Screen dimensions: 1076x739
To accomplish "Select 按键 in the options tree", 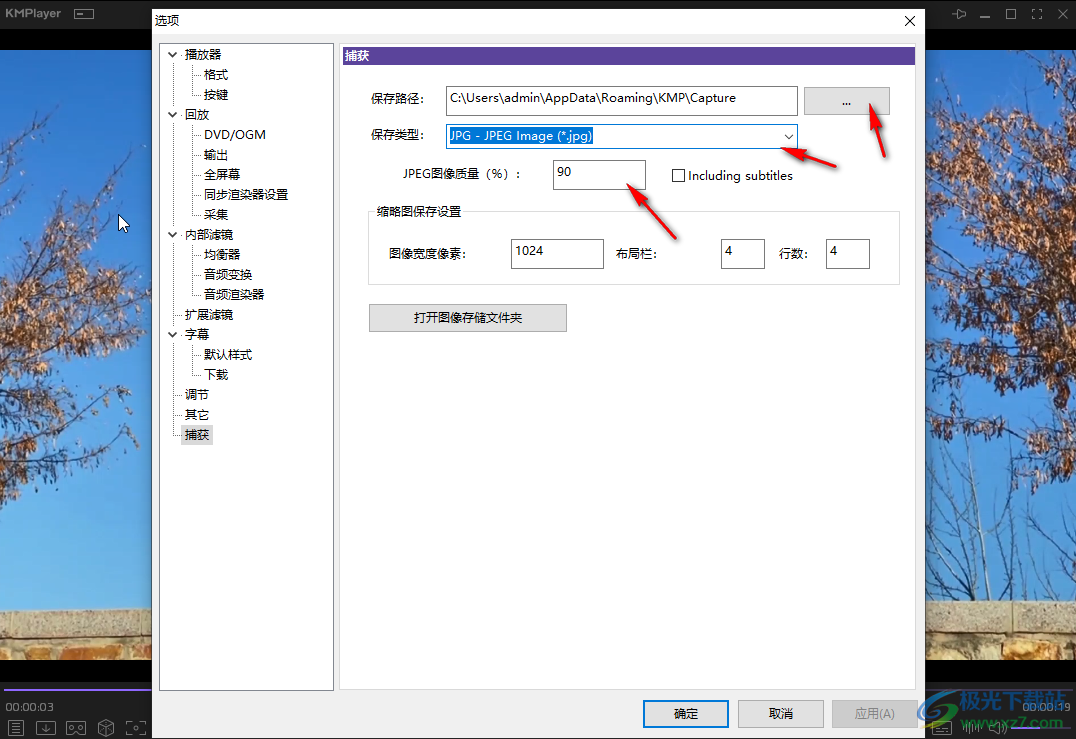I will [x=215, y=95].
